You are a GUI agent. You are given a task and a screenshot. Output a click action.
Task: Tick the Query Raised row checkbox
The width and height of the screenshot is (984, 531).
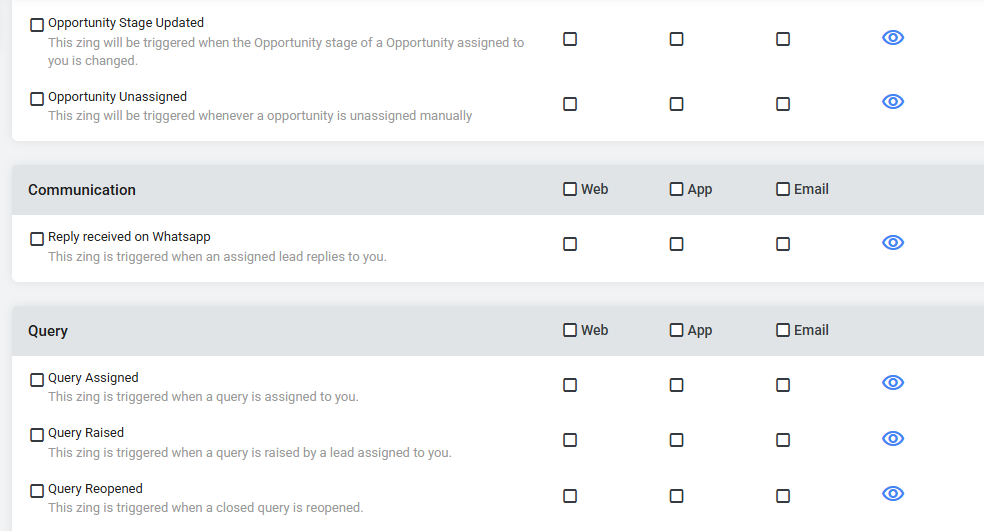tap(37, 435)
